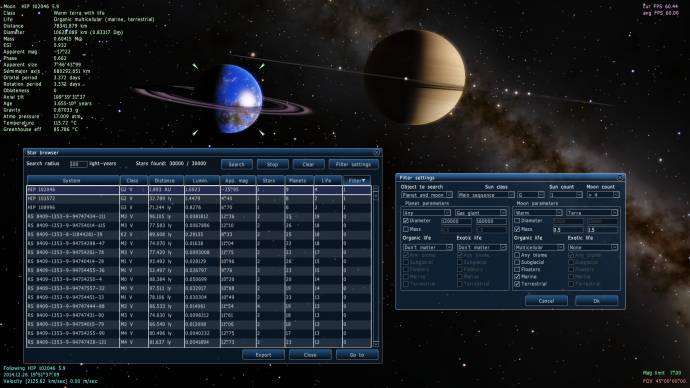Click the star list scroll-up arrow
Image resolution: width=690 pixels, height=388 pixels.
[375, 188]
